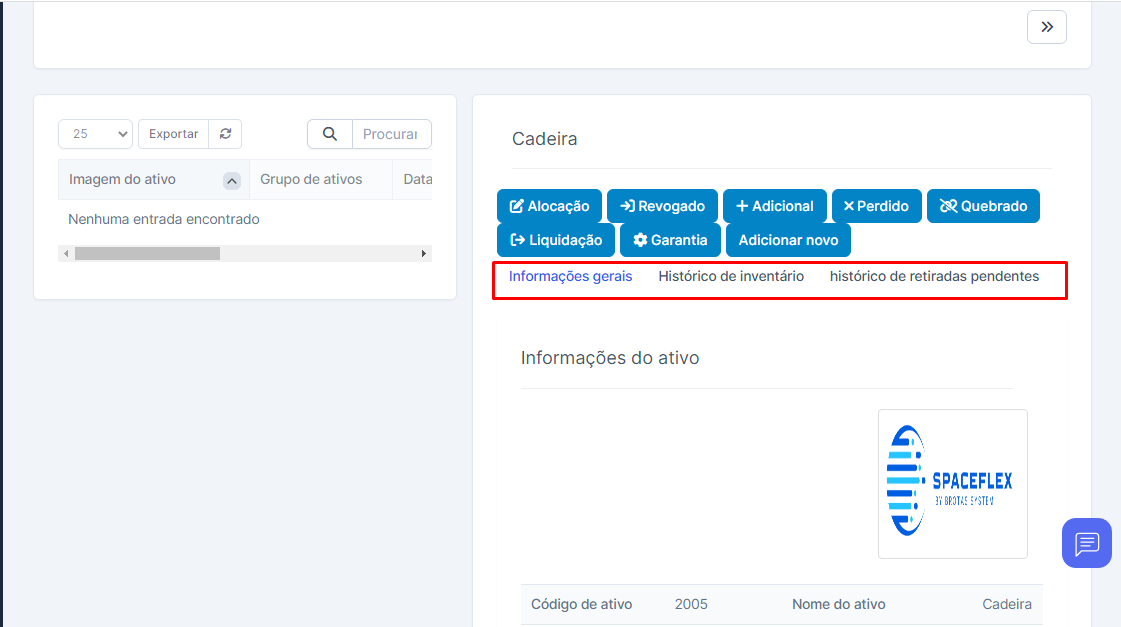1121x627 pixels.
Task: Click the magnifying glass search icon
Action: coord(330,134)
